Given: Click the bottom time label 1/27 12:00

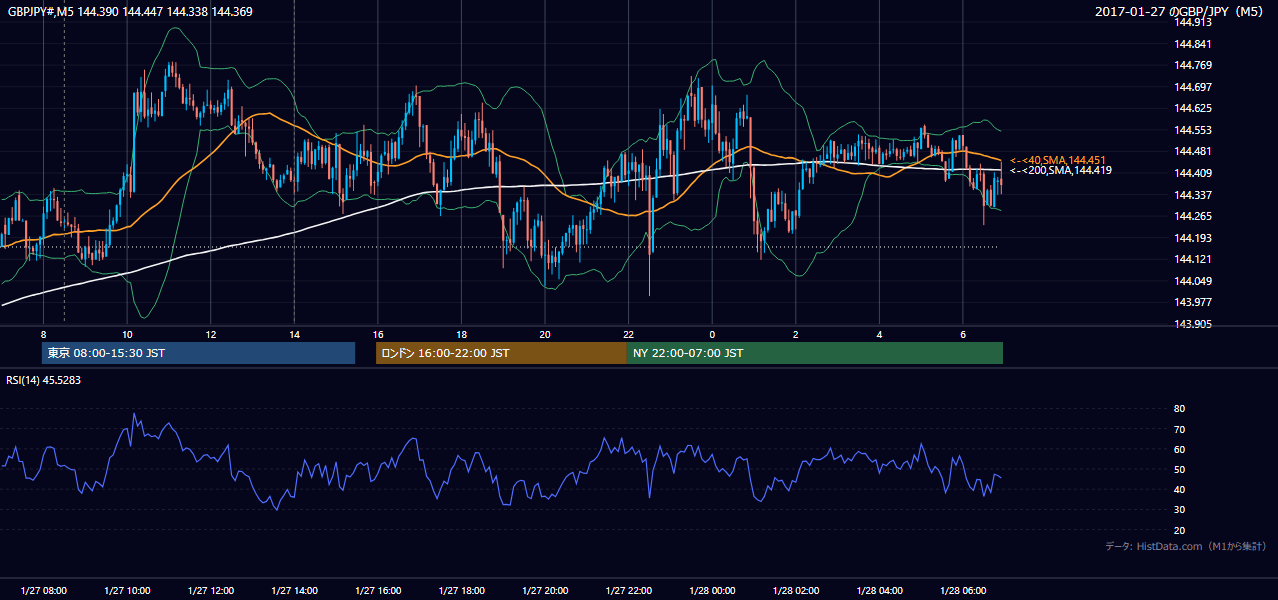Looking at the screenshot, I should 210,591.
